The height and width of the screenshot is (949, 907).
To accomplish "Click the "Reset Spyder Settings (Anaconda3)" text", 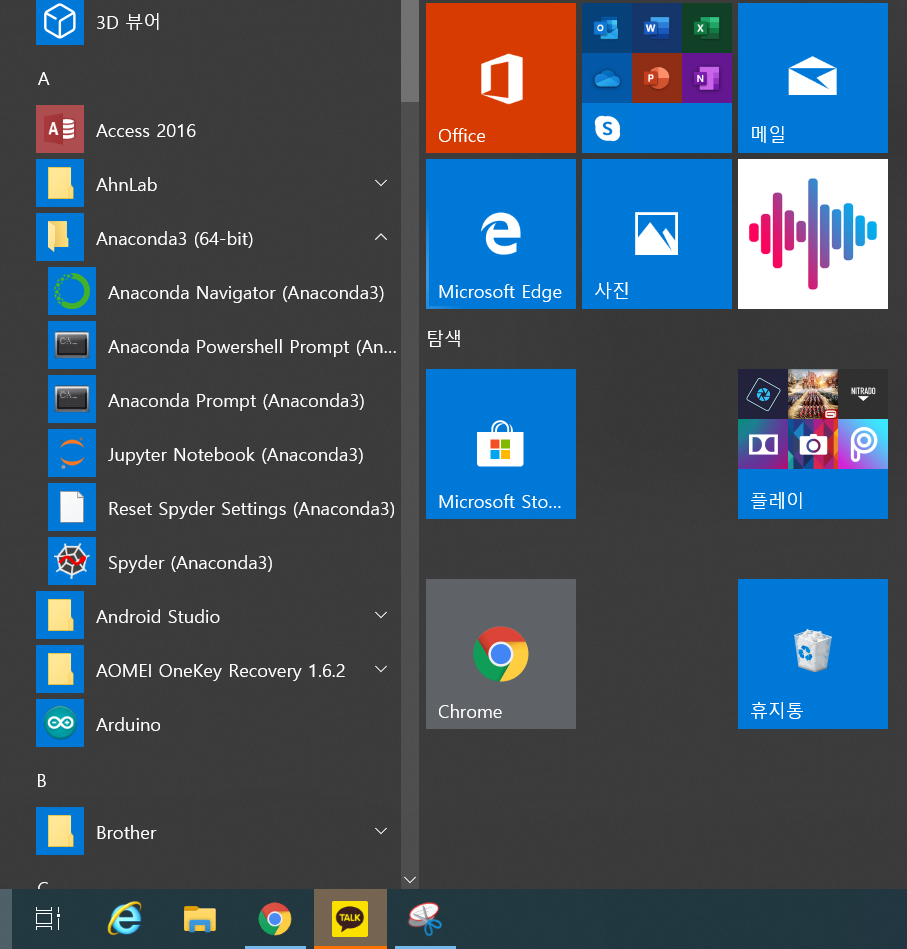I will [x=251, y=509].
